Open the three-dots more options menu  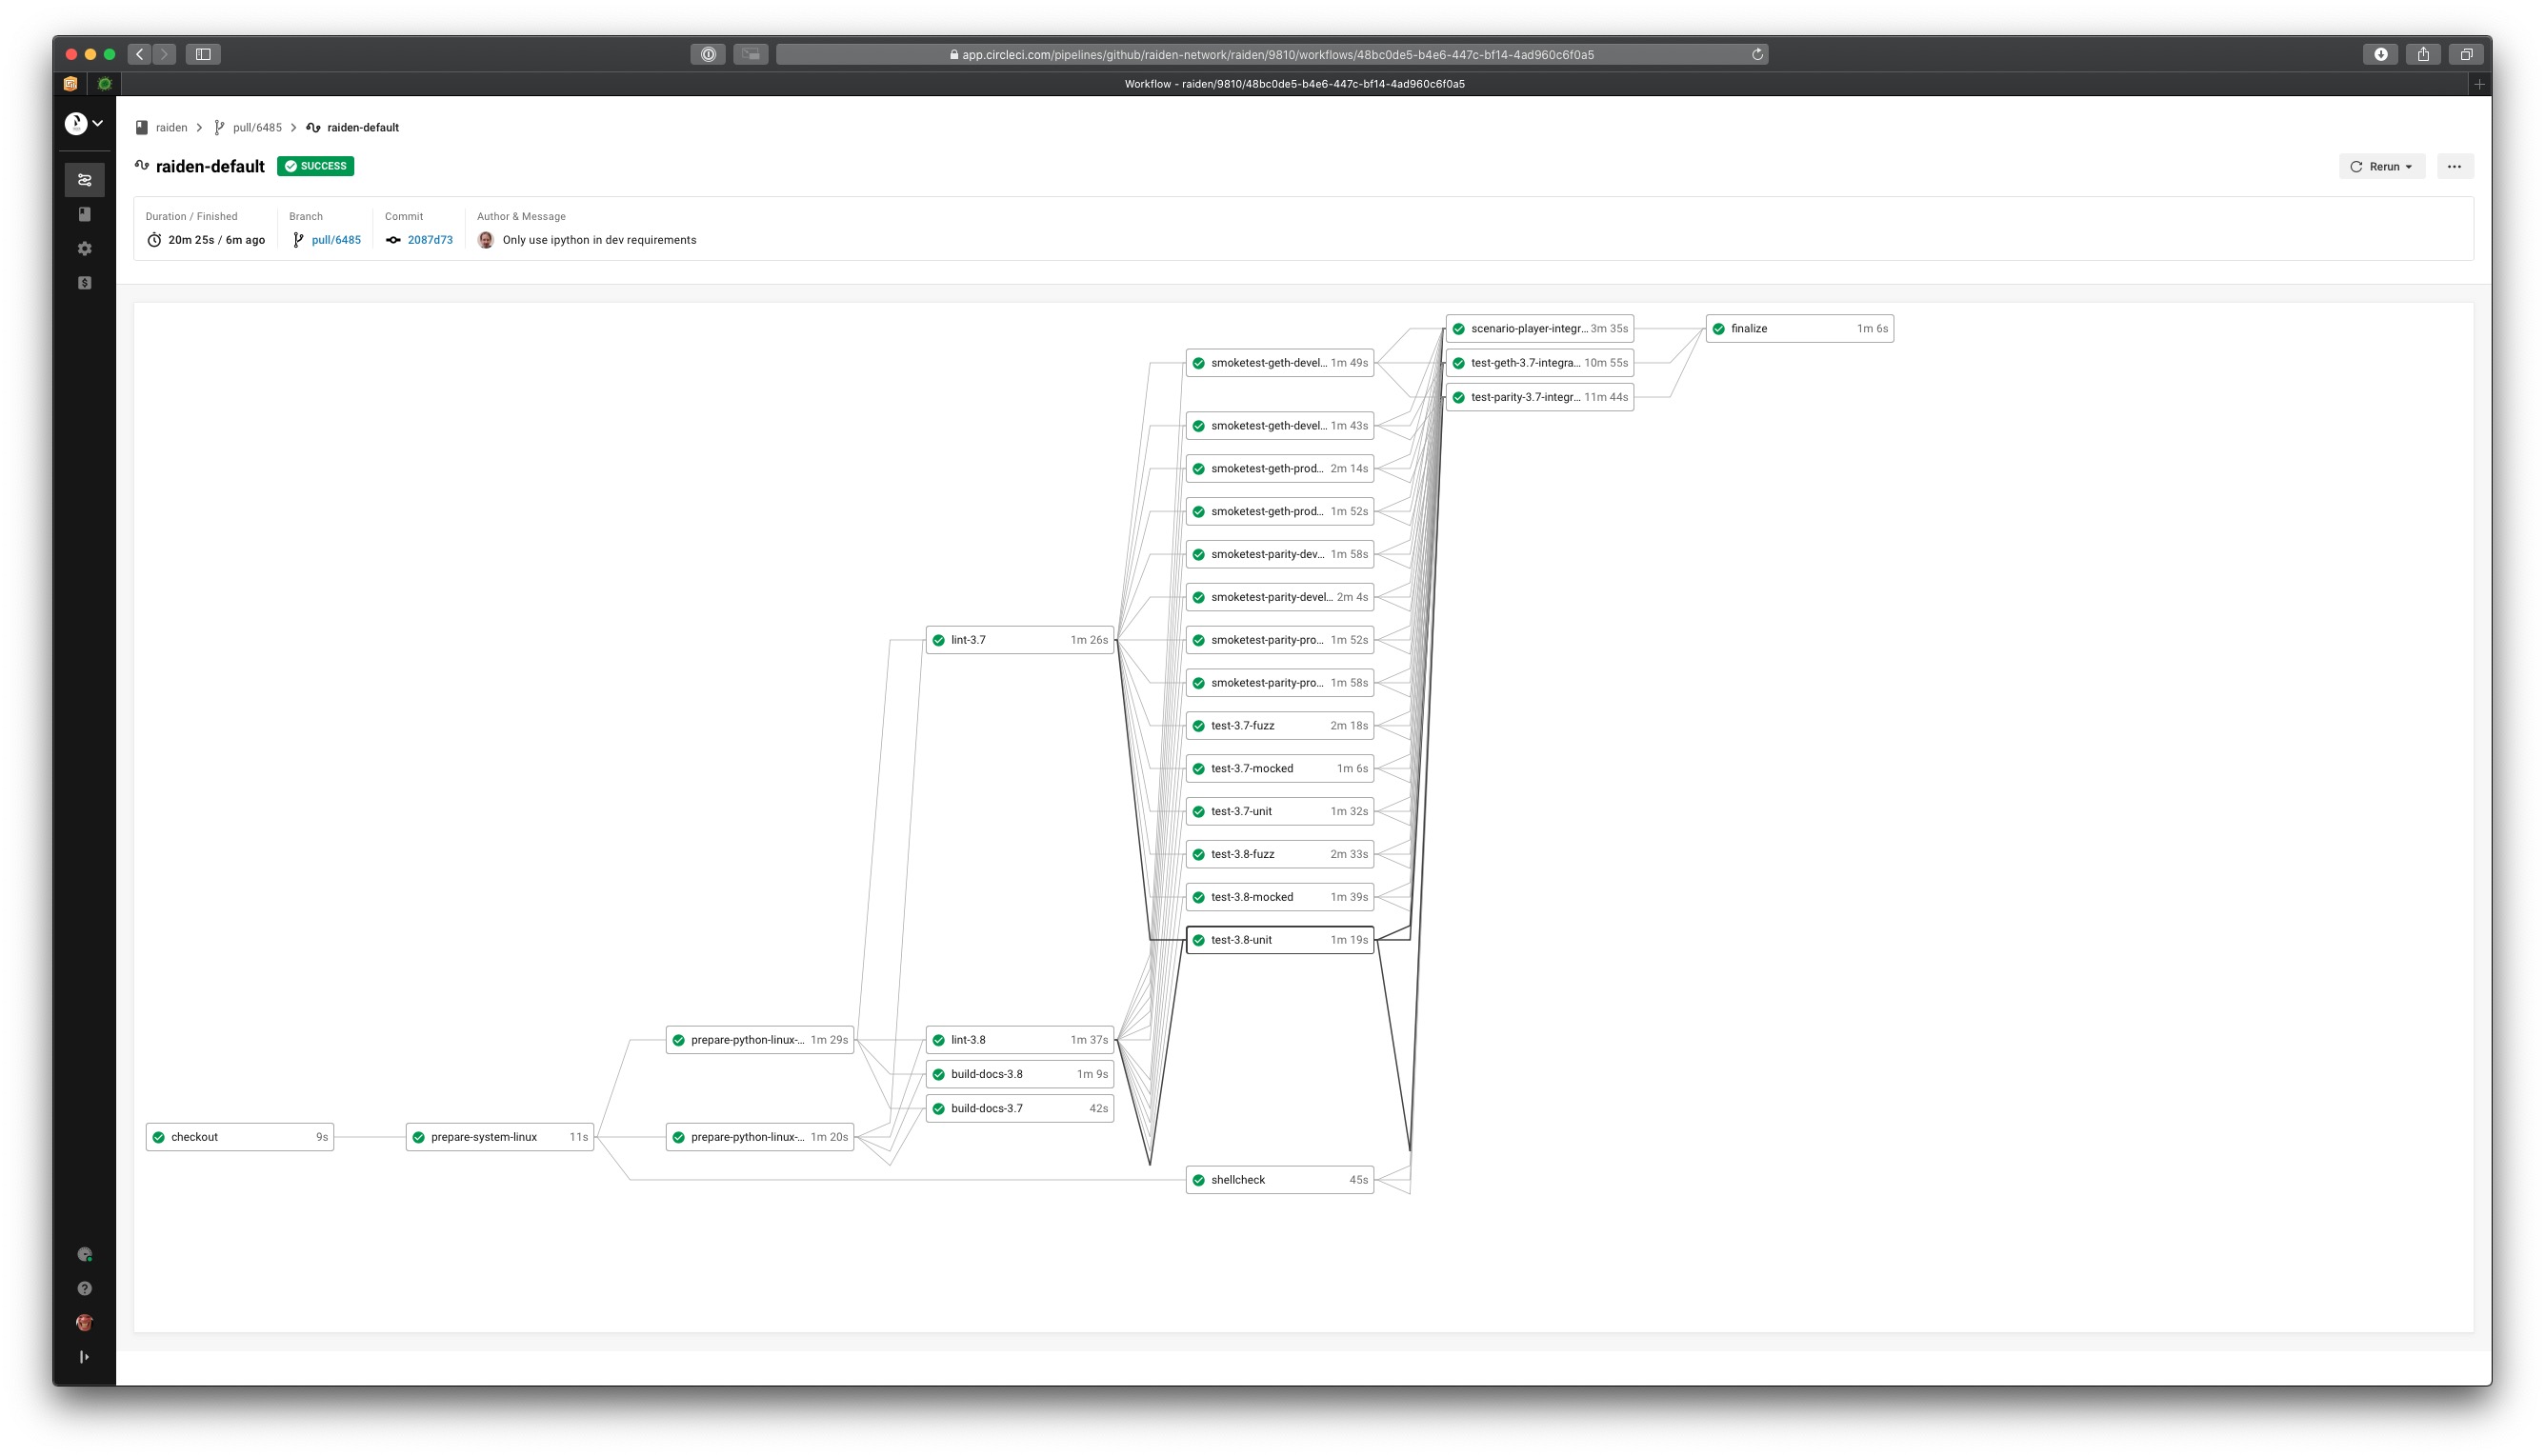(2453, 166)
